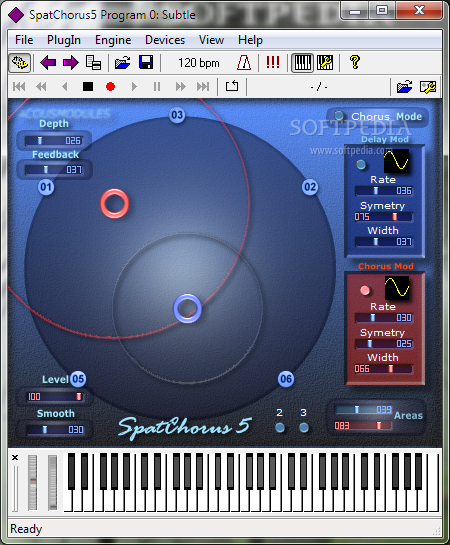This screenshot has height=545, width=450.
Task: Open the program list icon
Action: (93, 63)
